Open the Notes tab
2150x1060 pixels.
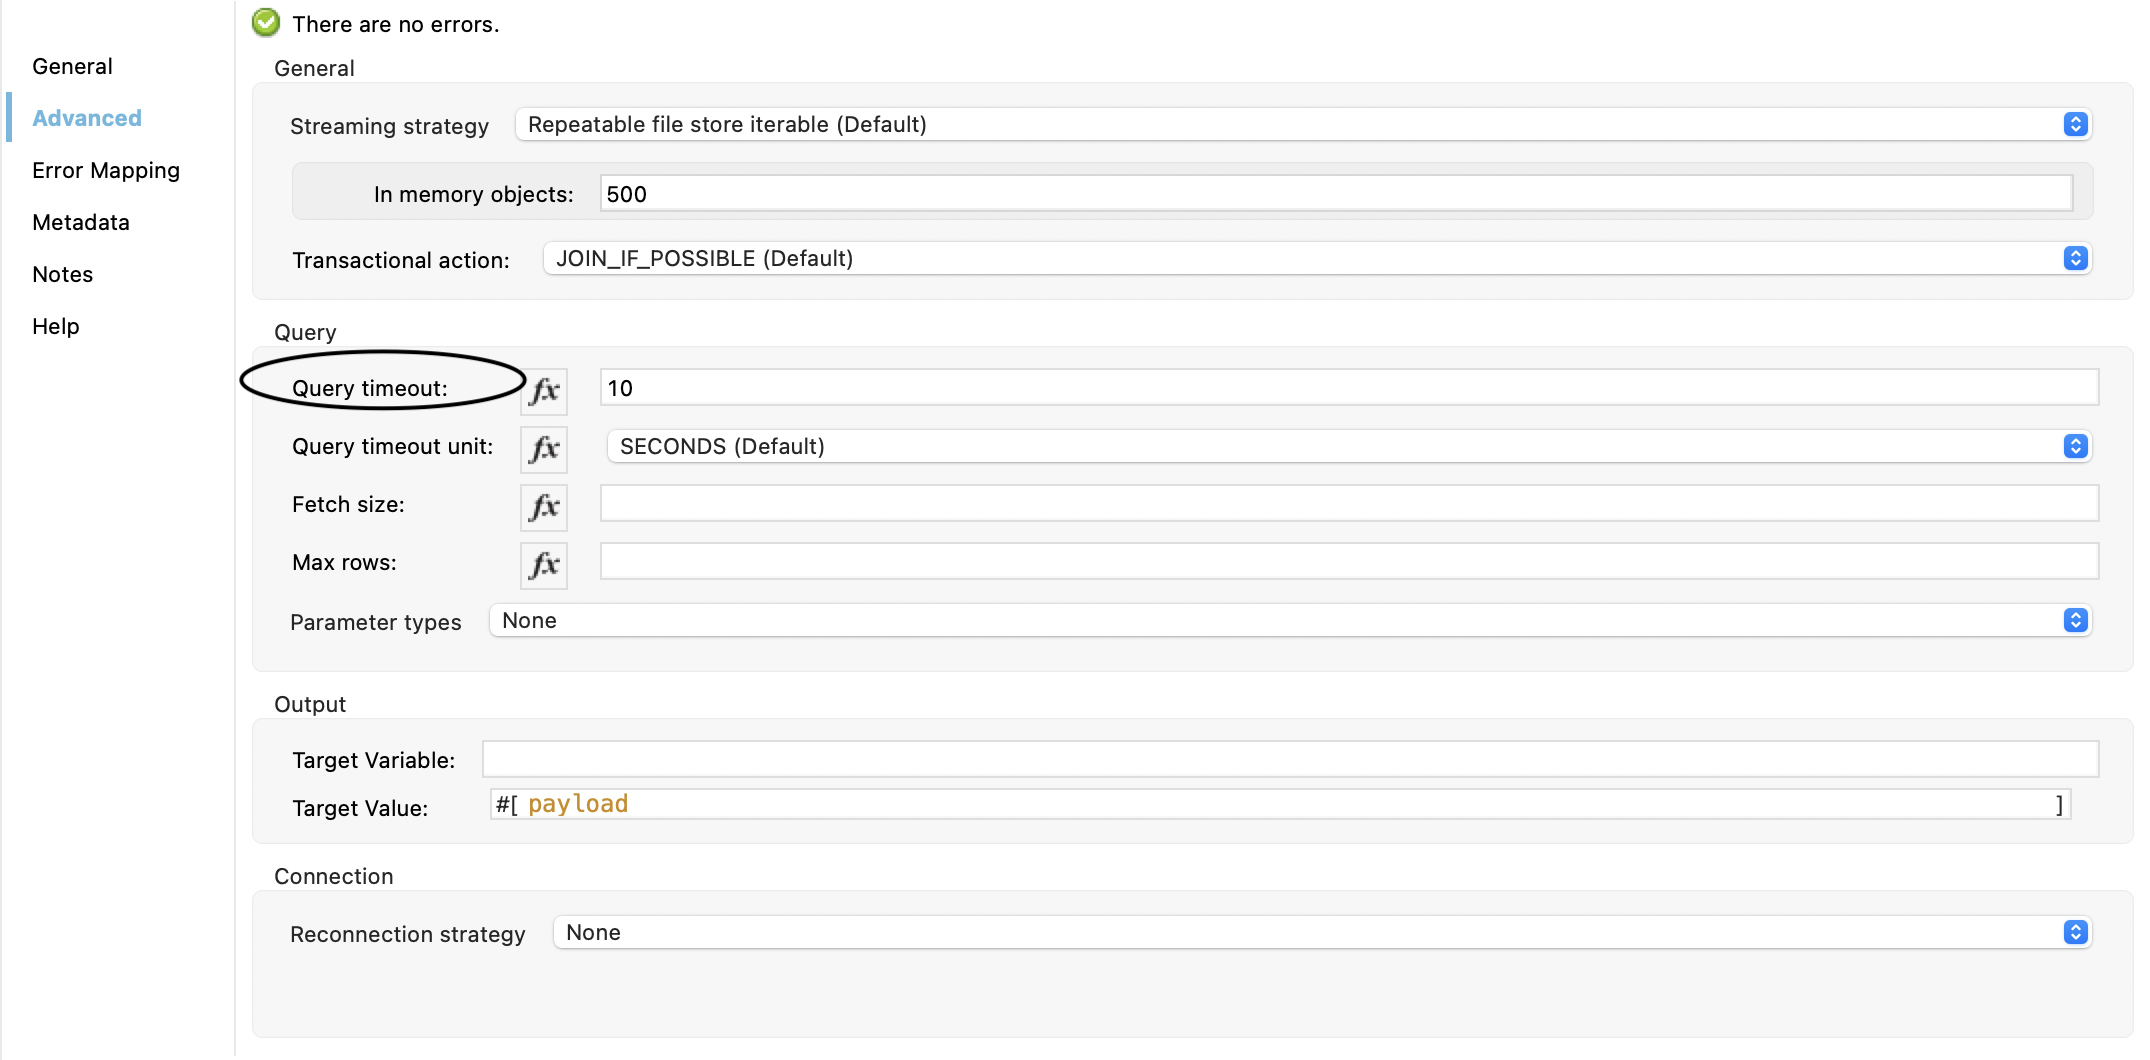62,274
